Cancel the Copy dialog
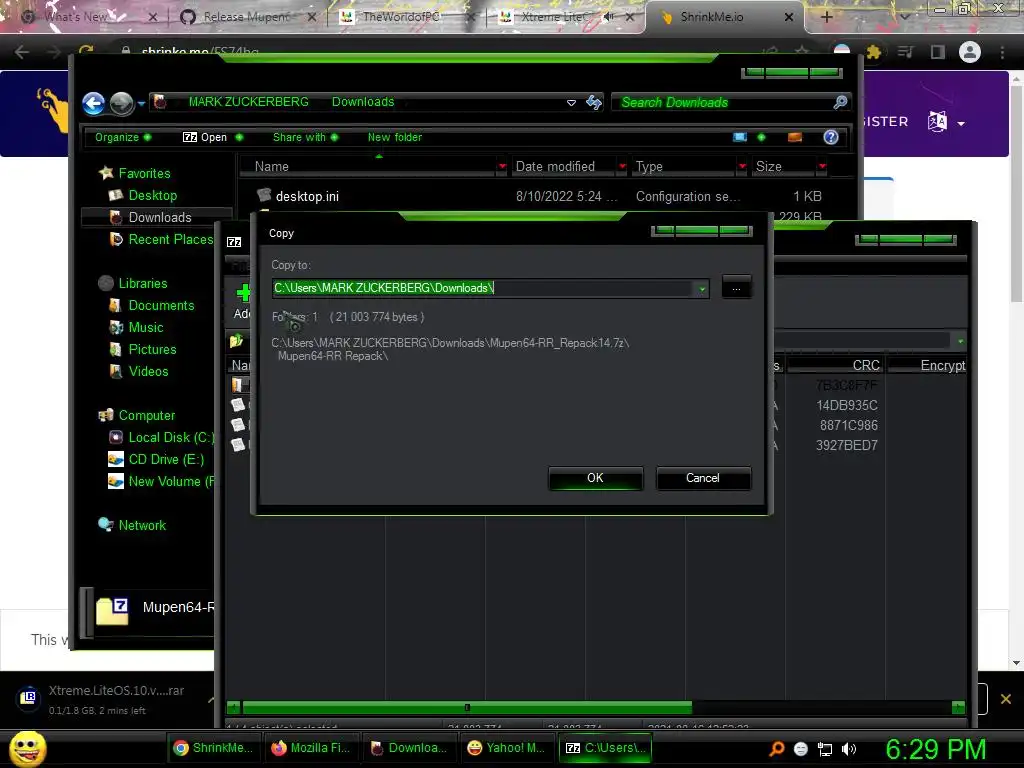 (703, 478)
